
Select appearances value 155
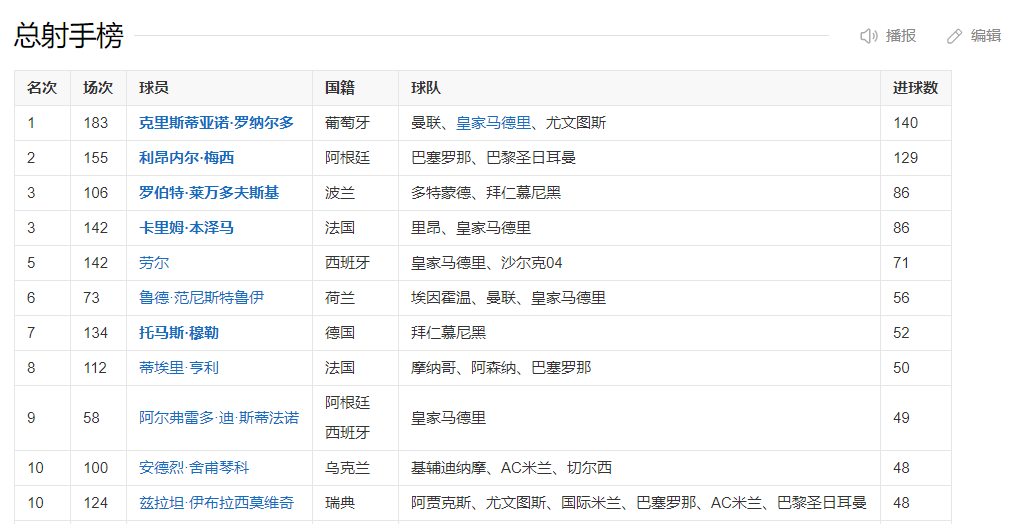coord(96,158)
